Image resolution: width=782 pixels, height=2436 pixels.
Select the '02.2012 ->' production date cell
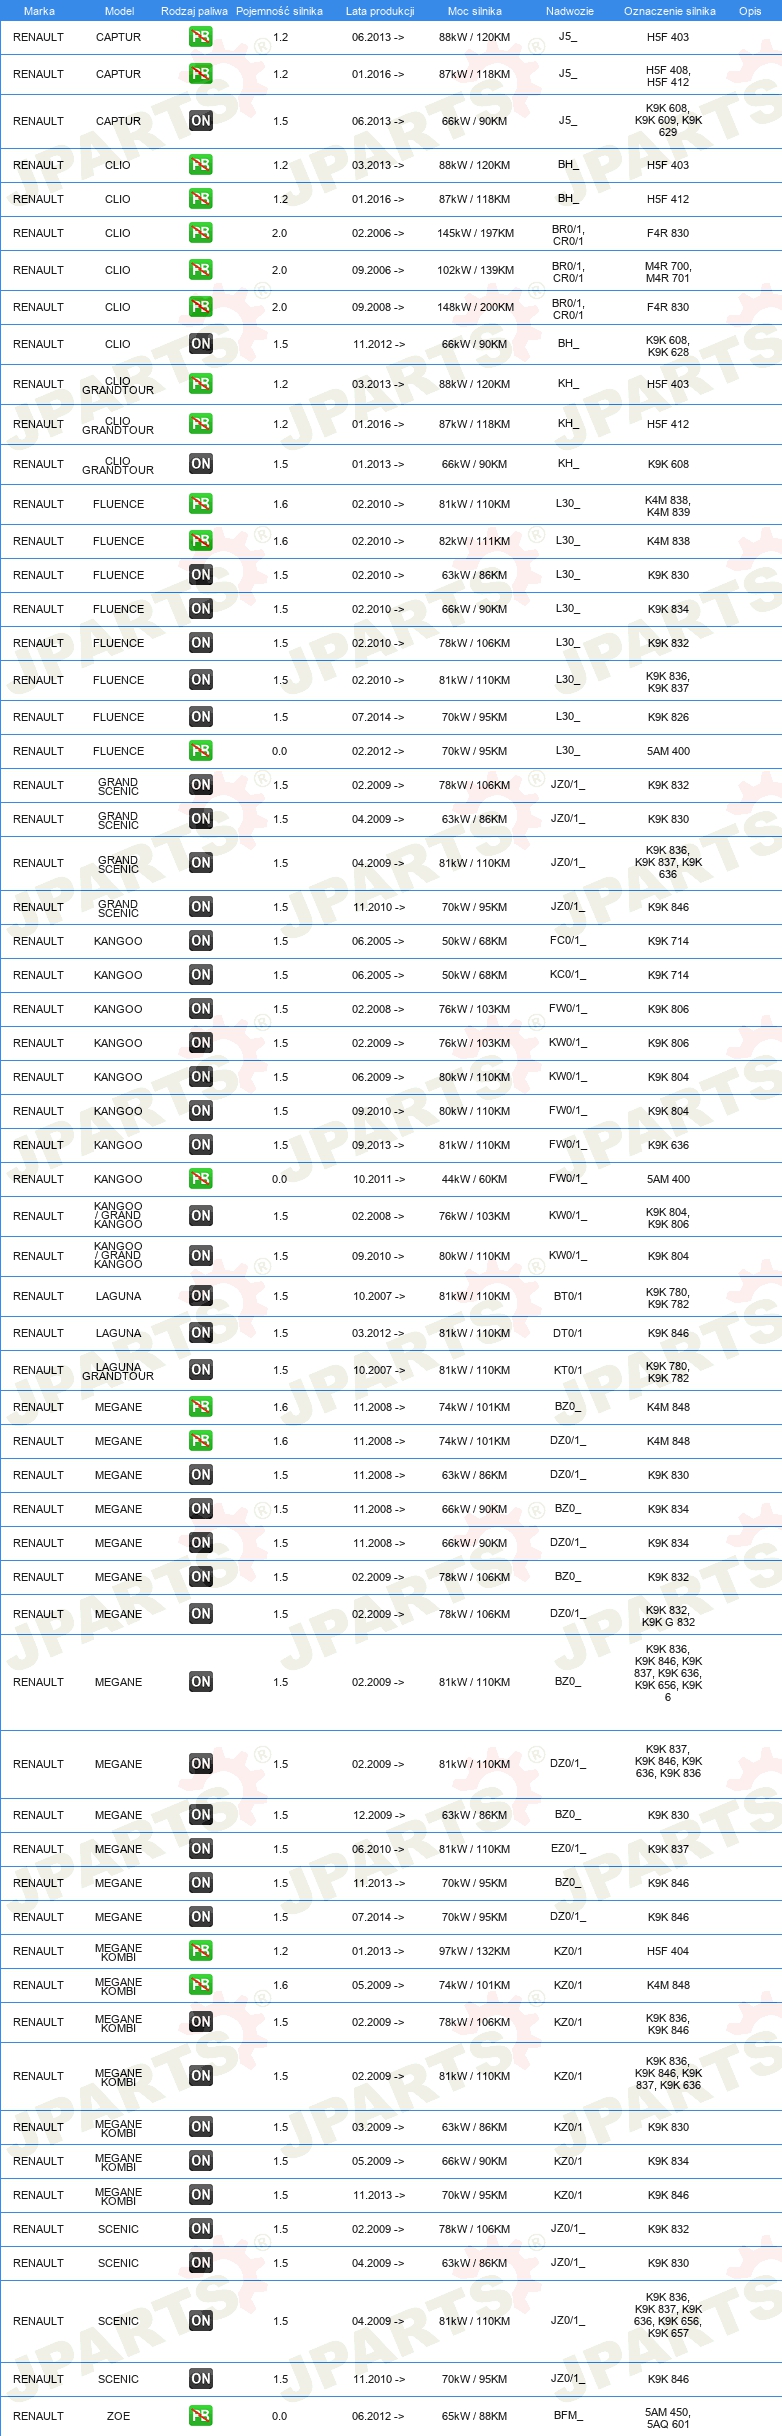[378, 751]
